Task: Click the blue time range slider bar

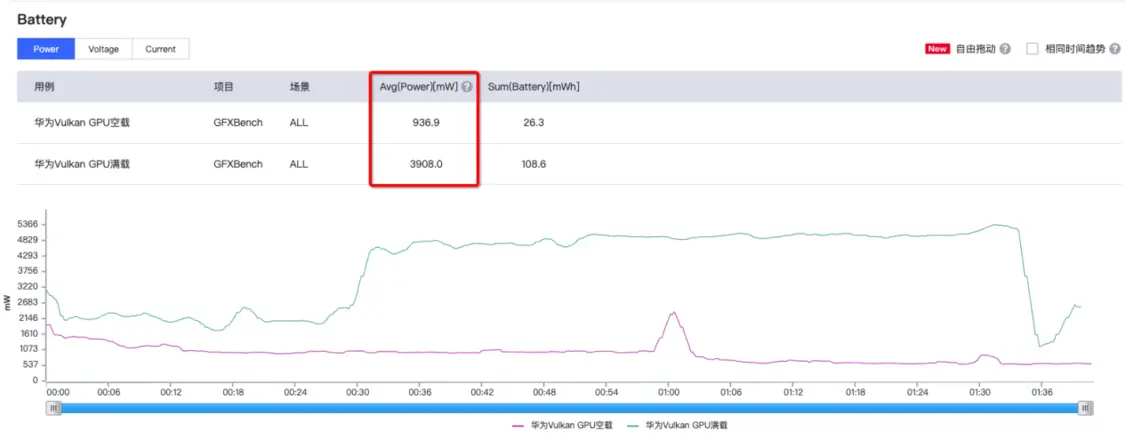Action: click(x=570, y=408)
